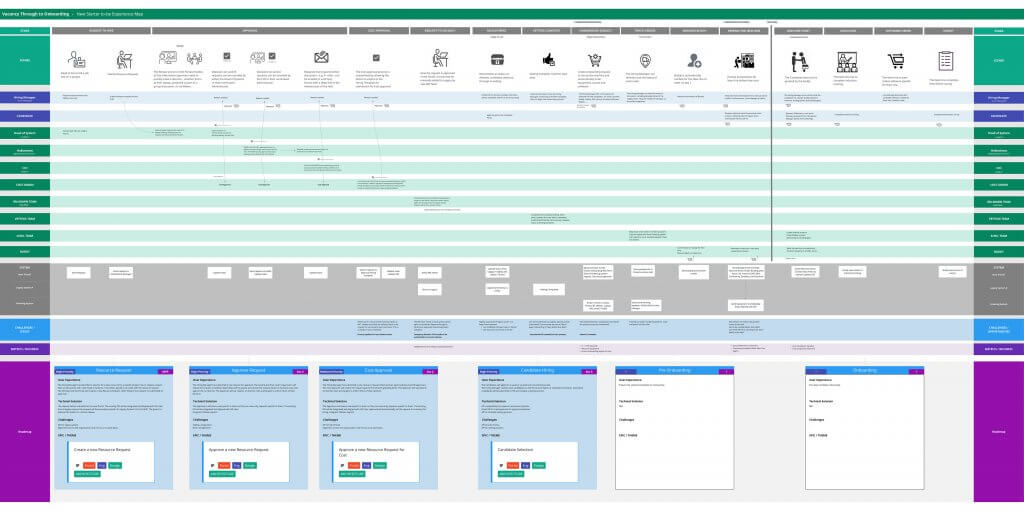Click the classroom induction training icon
Image resolution: width=1024 pixels, height=511 pixels.
(x=847, y=62)
